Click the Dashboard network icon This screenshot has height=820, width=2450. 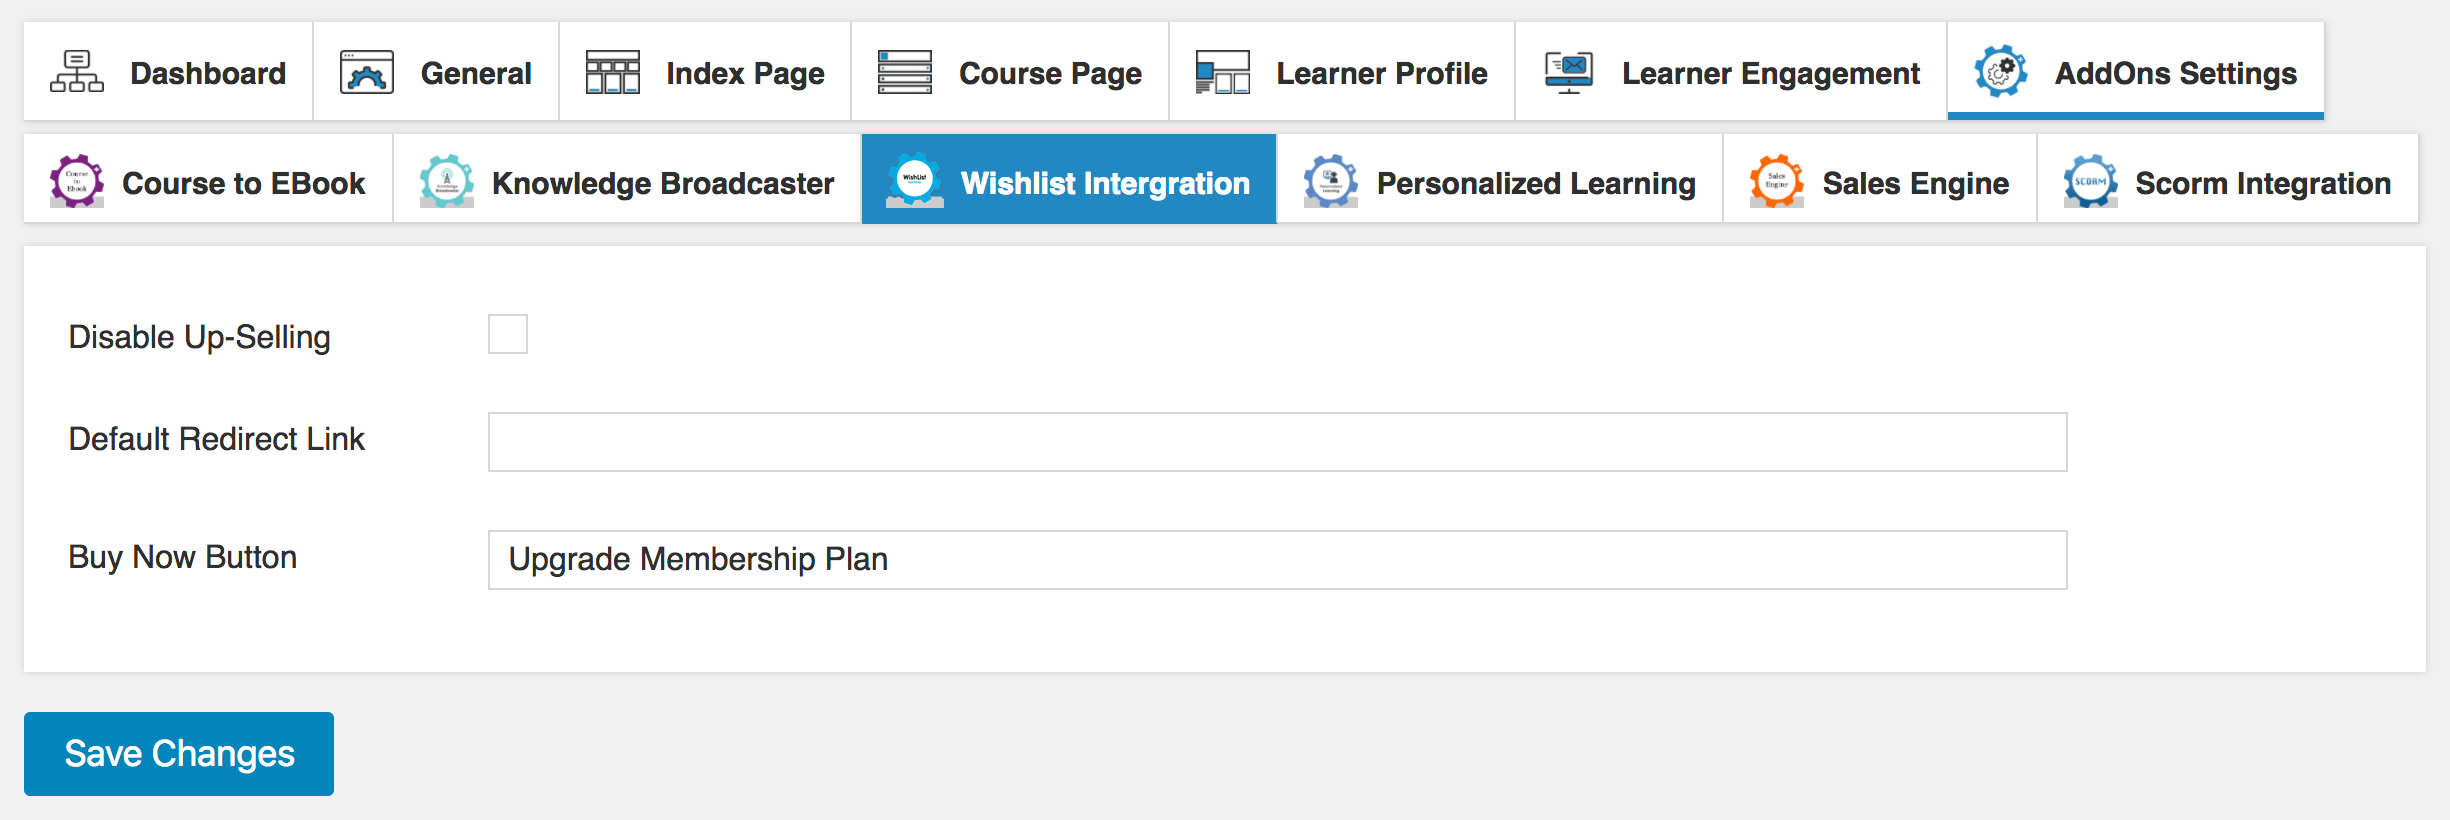coord(77,72)
